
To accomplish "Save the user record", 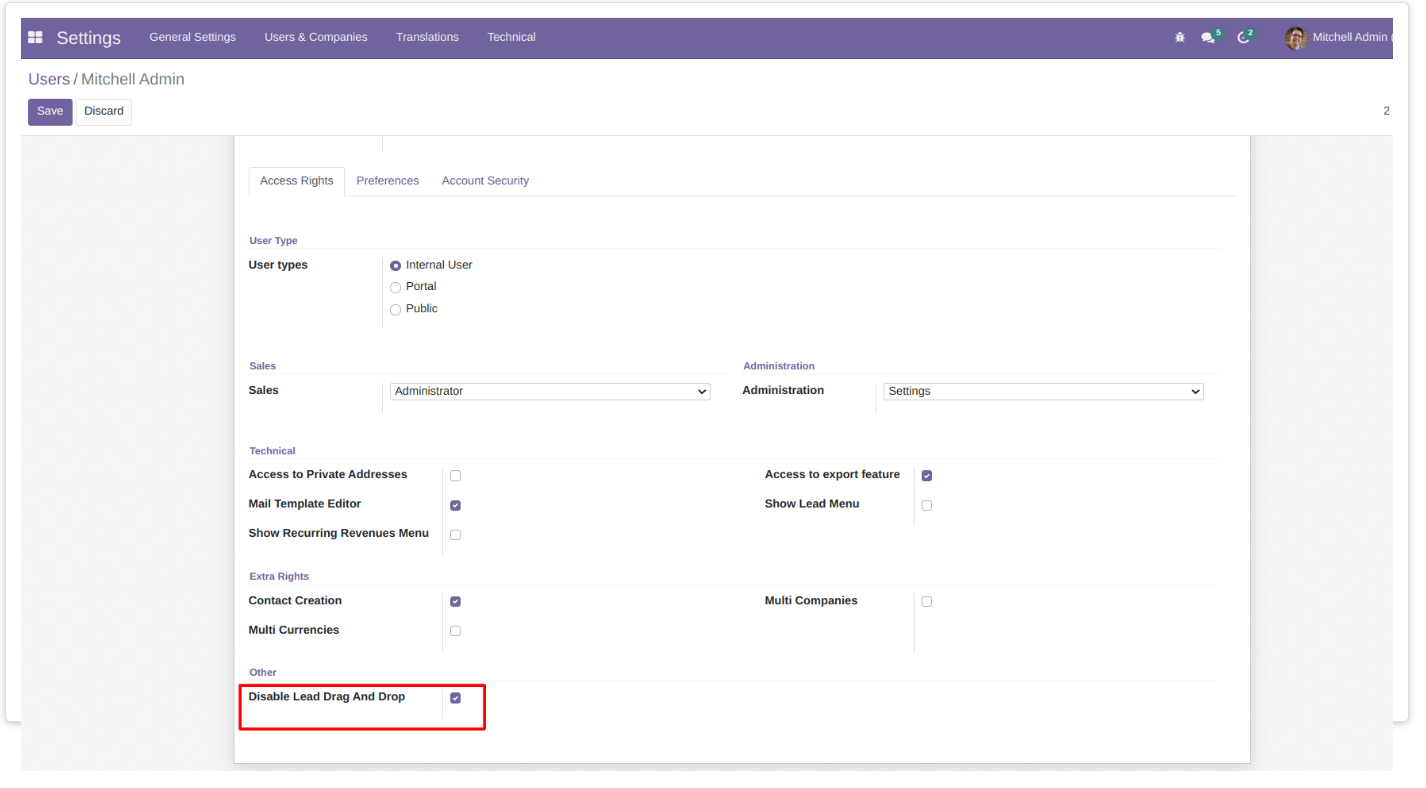I will click(50, 112).
